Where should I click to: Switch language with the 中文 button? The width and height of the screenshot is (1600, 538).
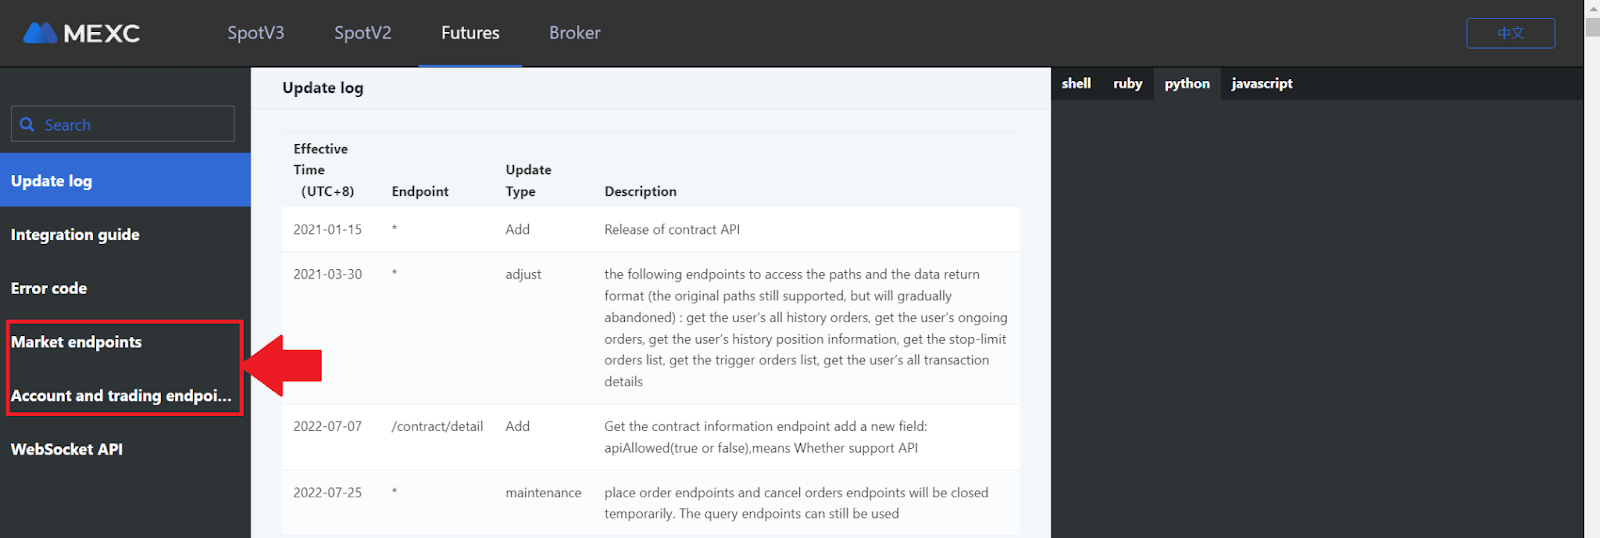1510,33
